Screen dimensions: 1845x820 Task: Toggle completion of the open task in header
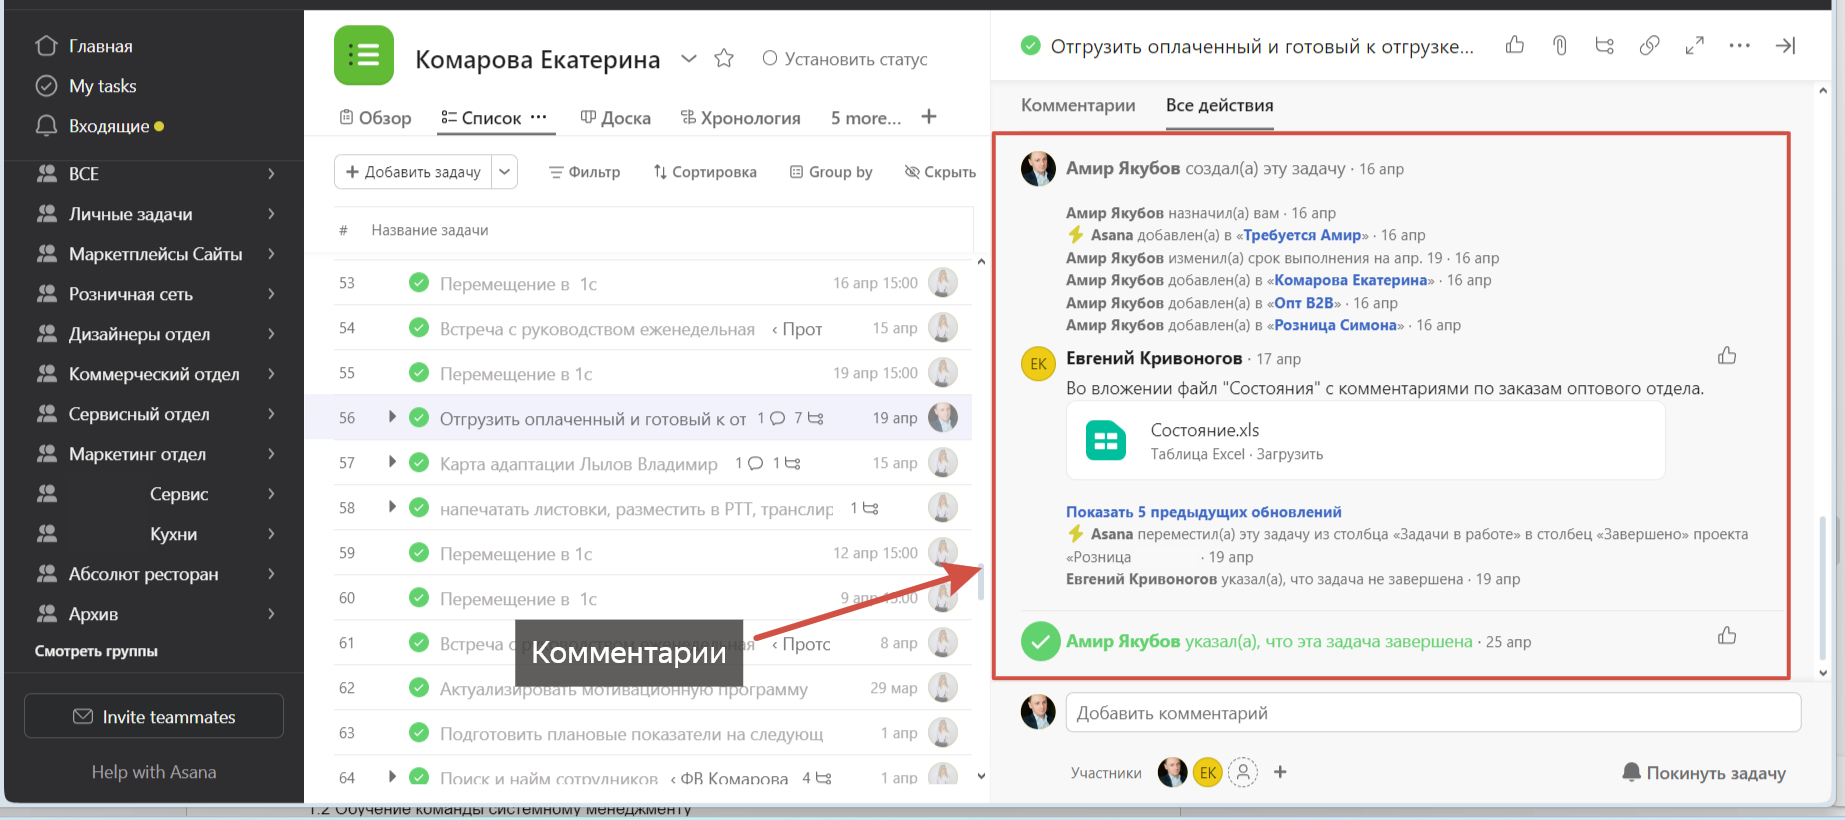(x=1030, y=45)
